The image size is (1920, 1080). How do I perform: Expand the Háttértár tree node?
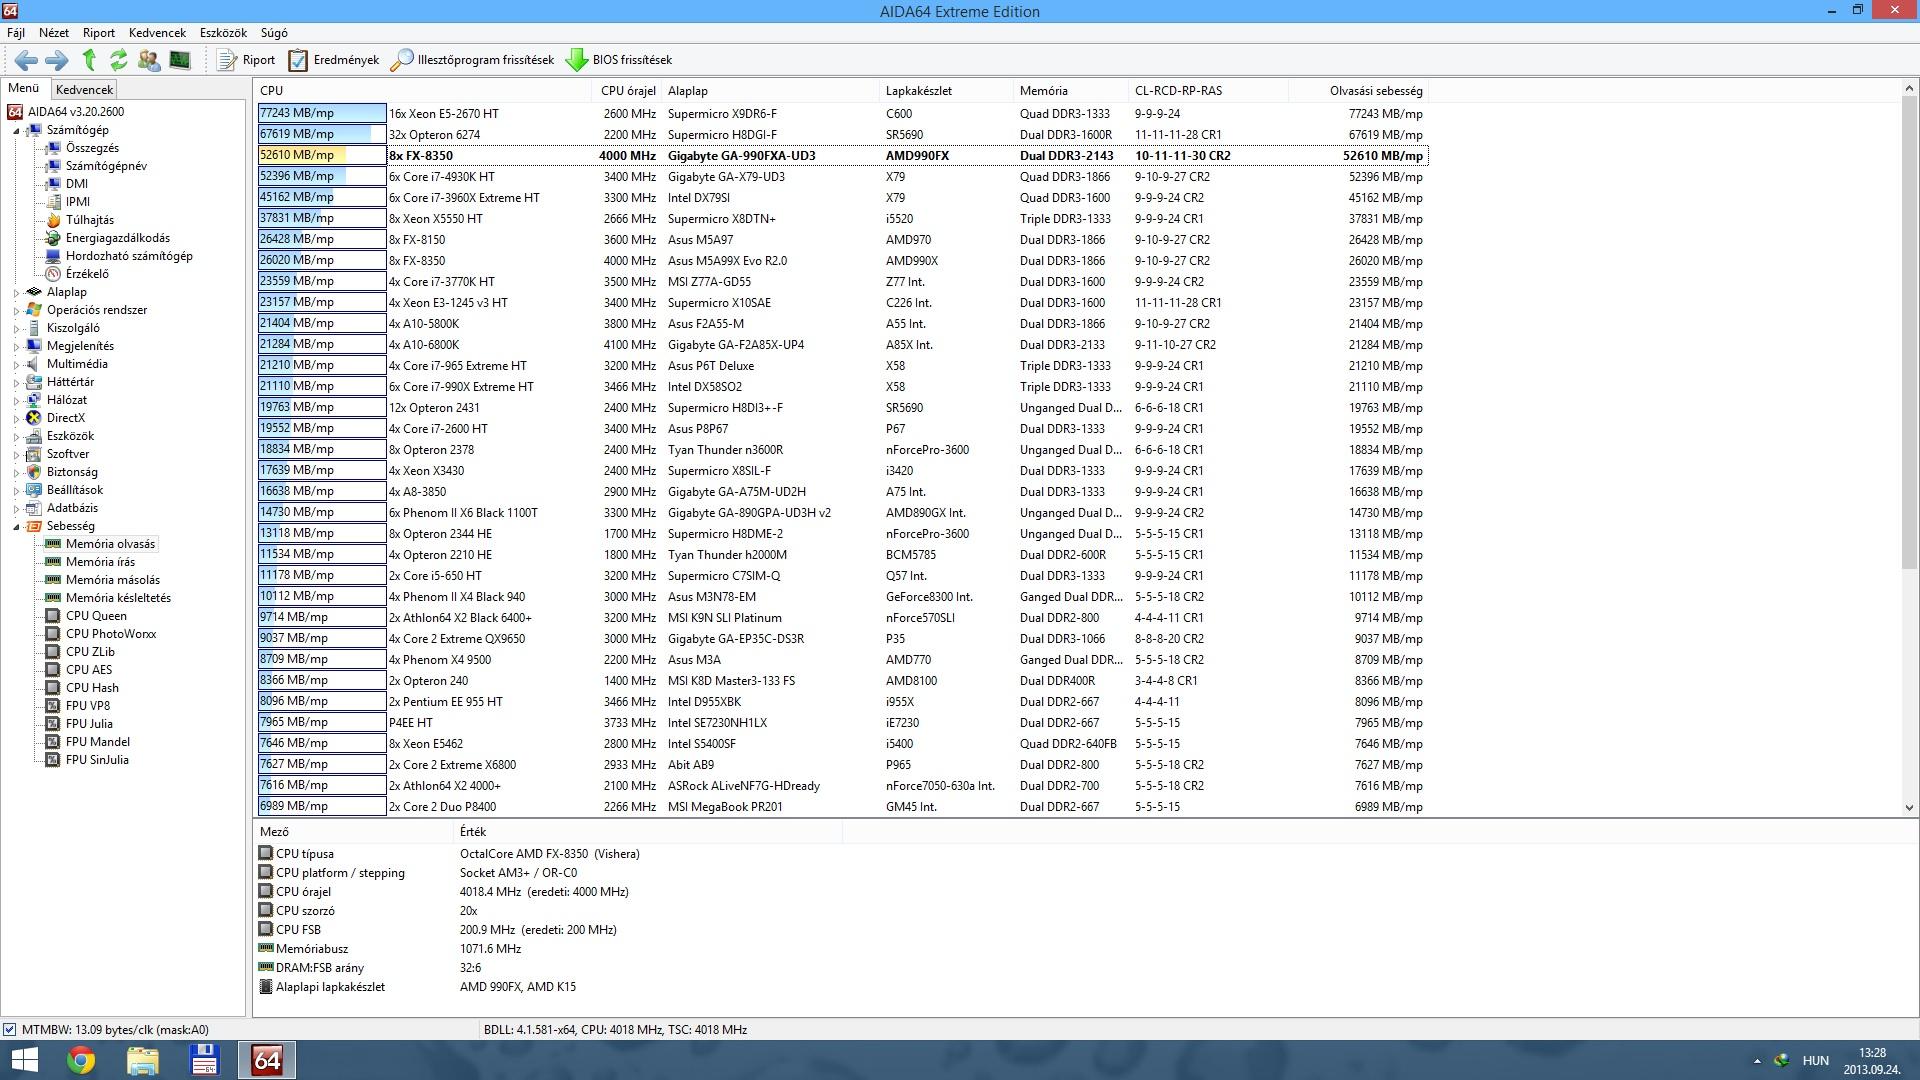(16, 383)
